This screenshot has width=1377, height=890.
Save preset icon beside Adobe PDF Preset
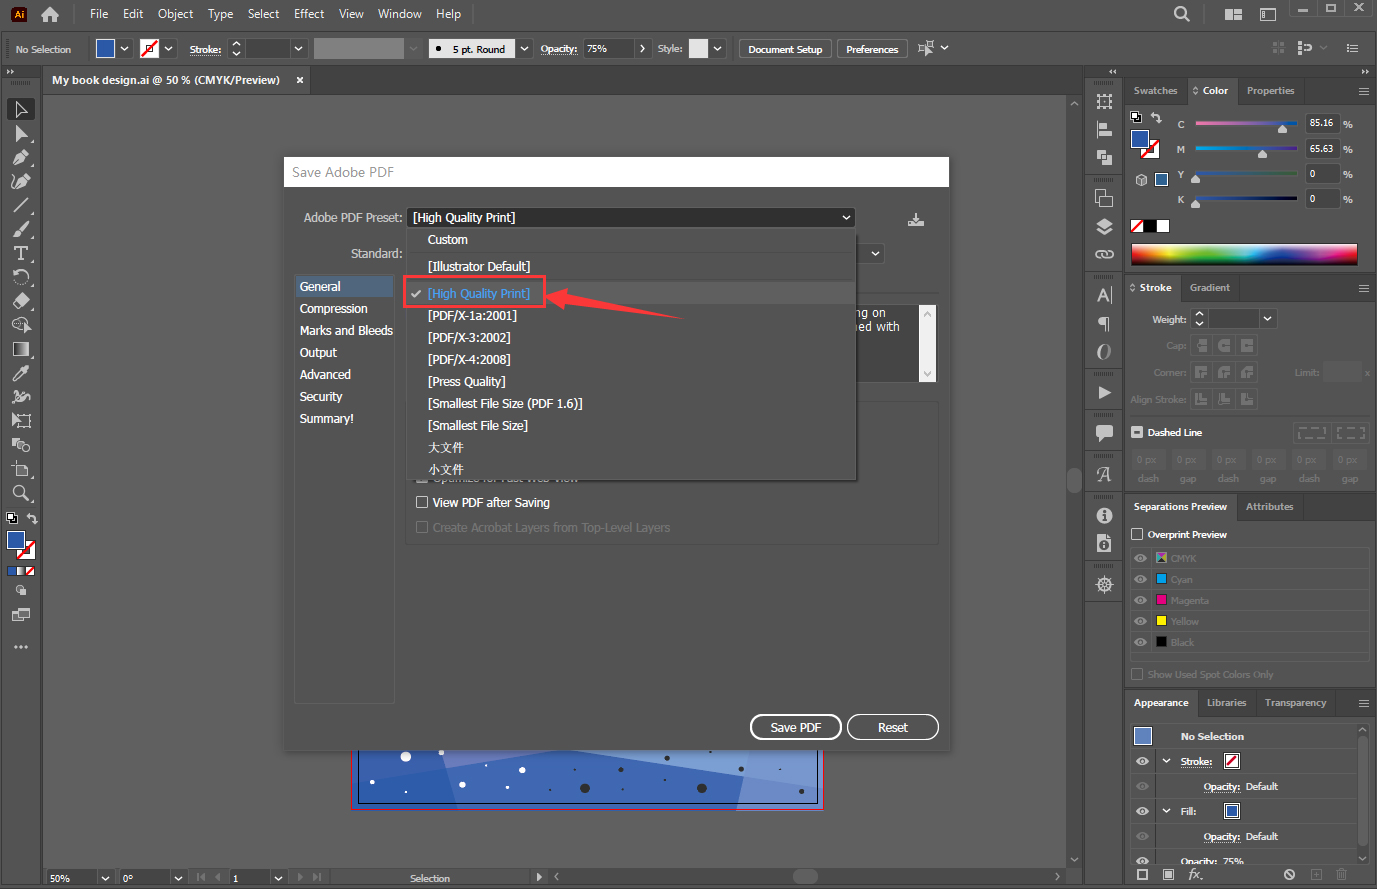916,219
